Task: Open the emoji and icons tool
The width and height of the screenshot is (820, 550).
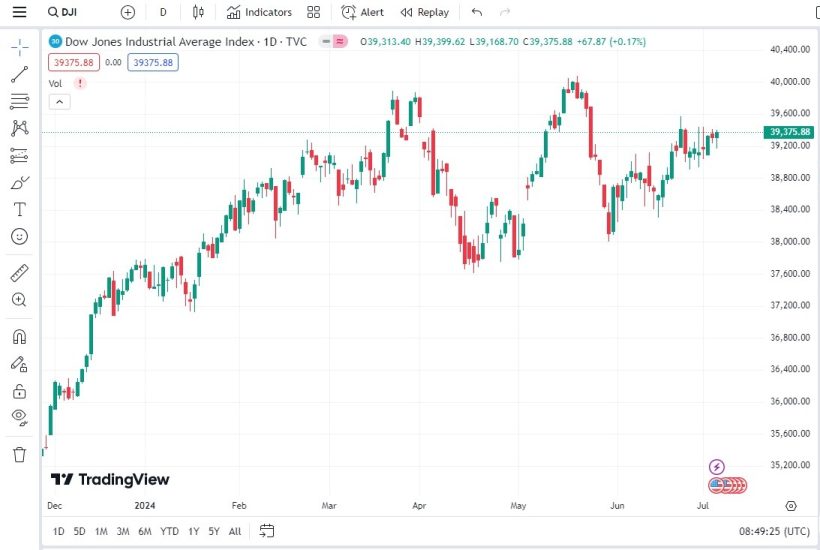Action: click(x=19, y=237)
